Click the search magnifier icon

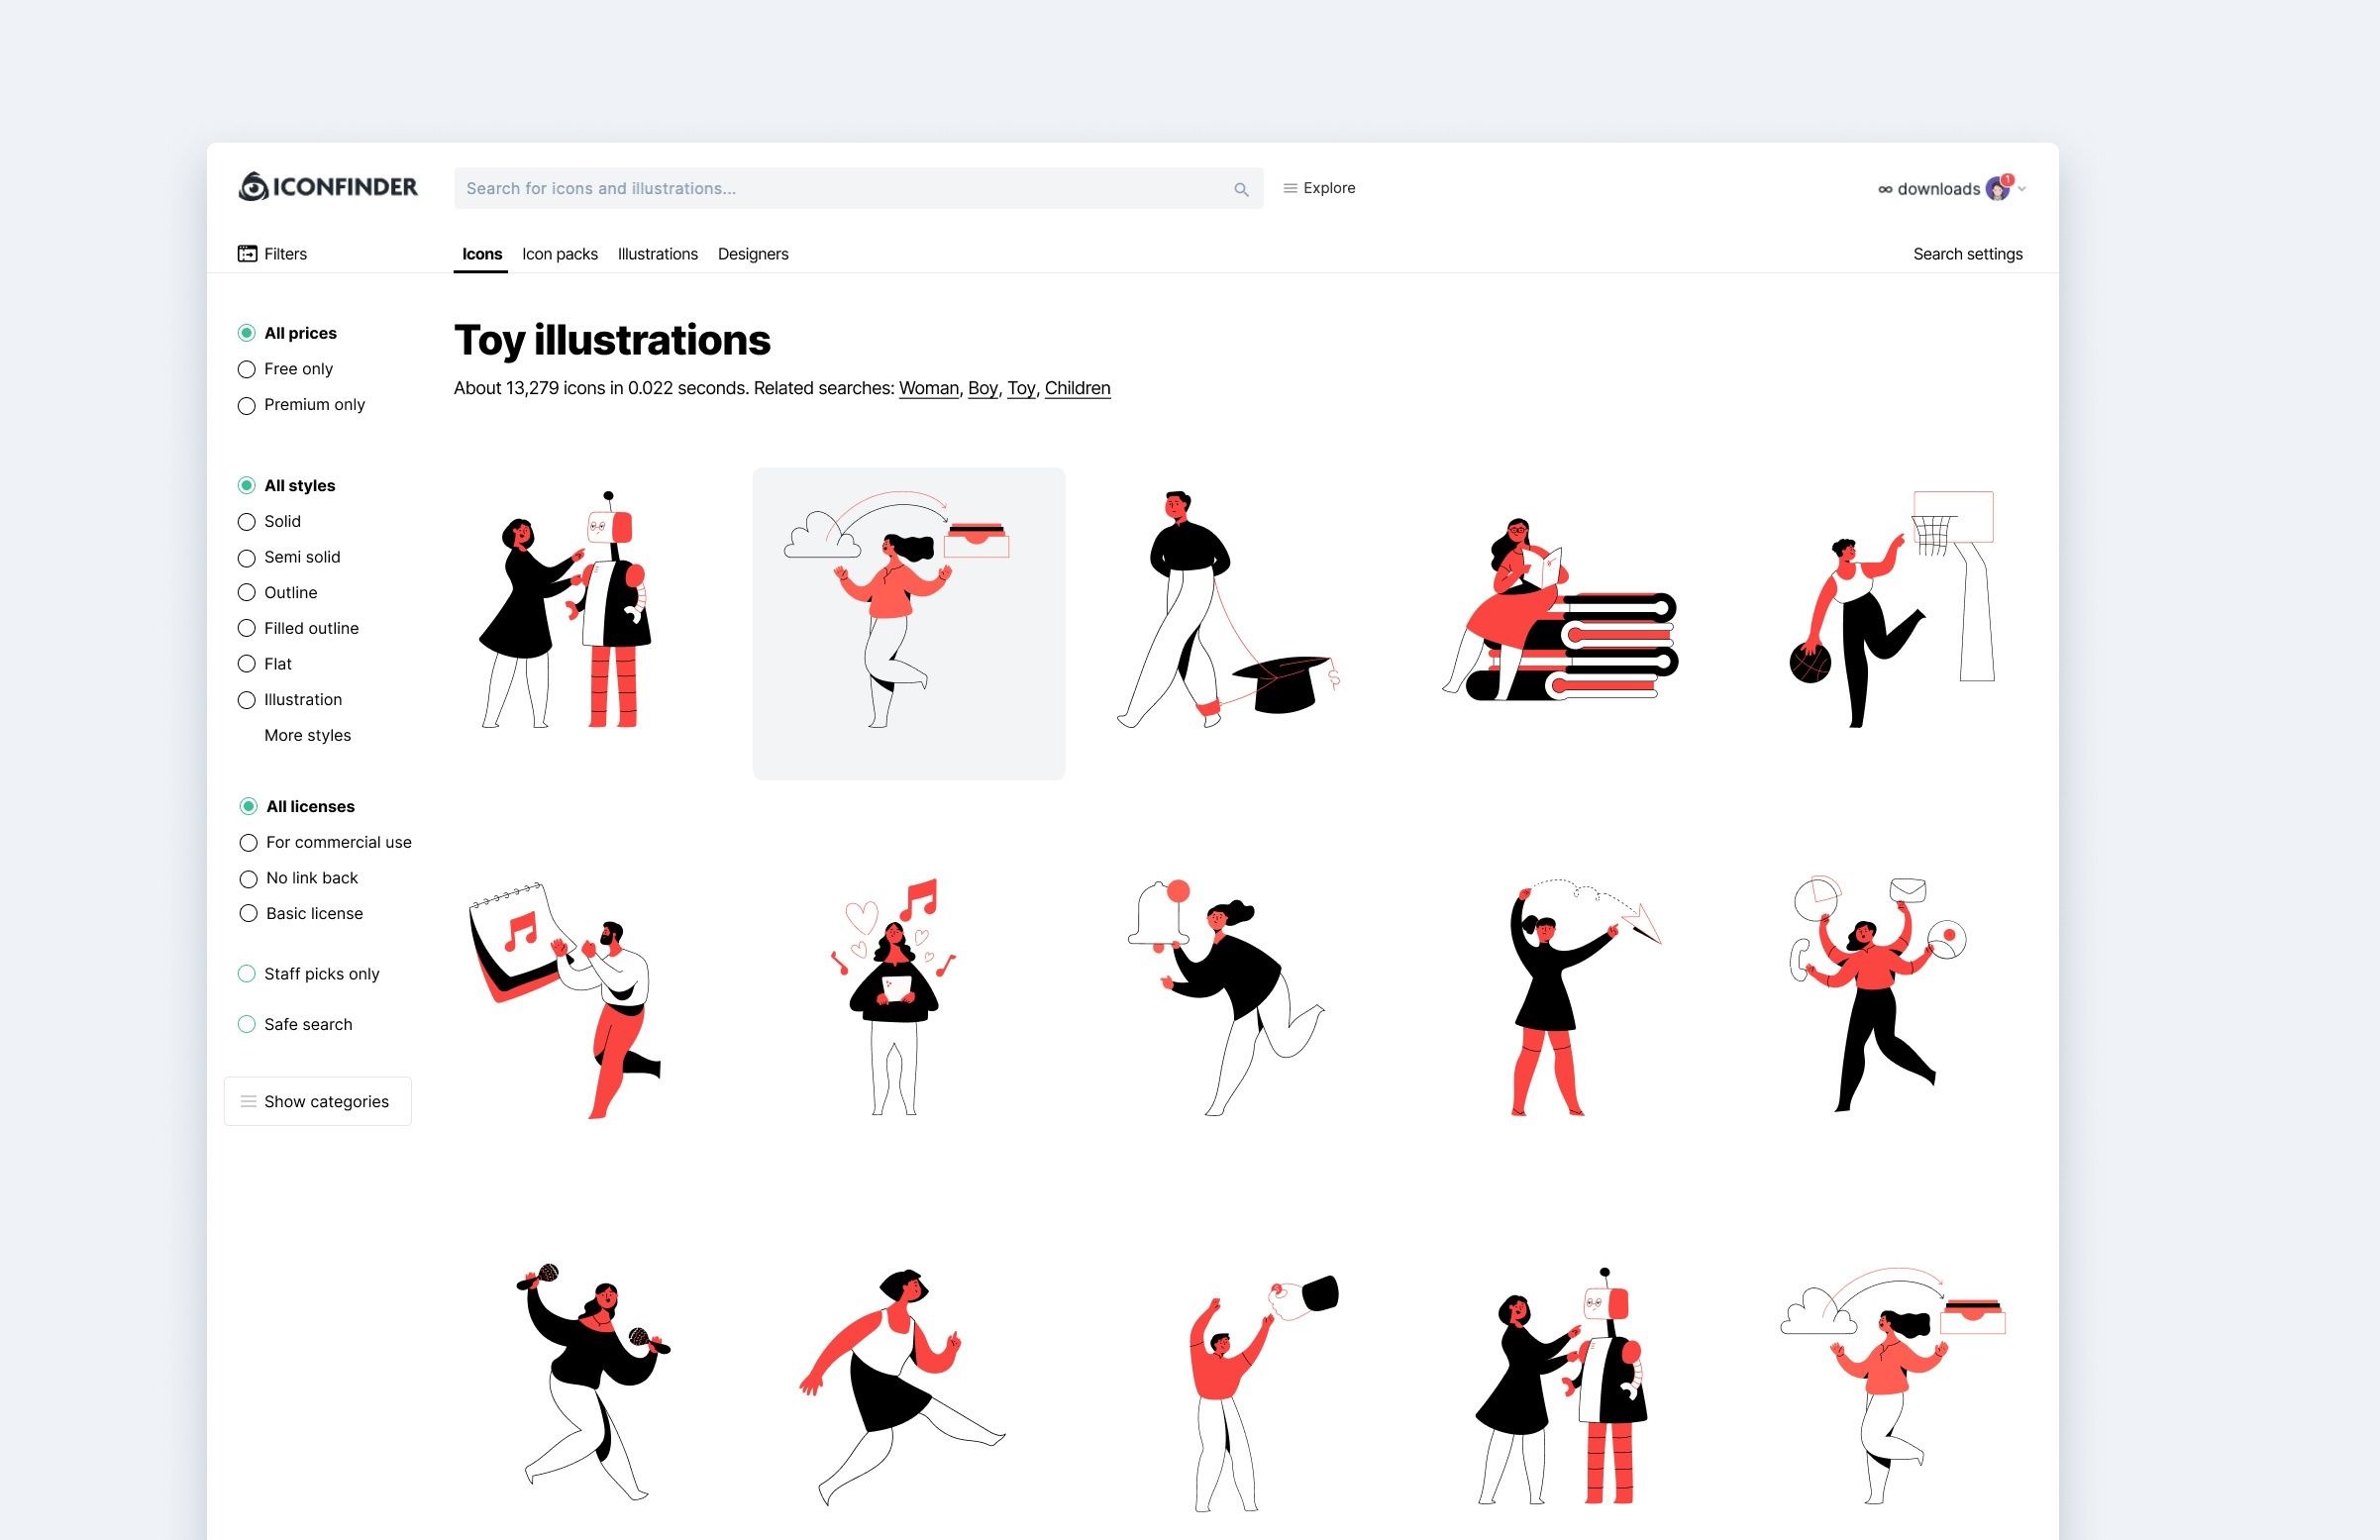click(x=1241, y=189)
